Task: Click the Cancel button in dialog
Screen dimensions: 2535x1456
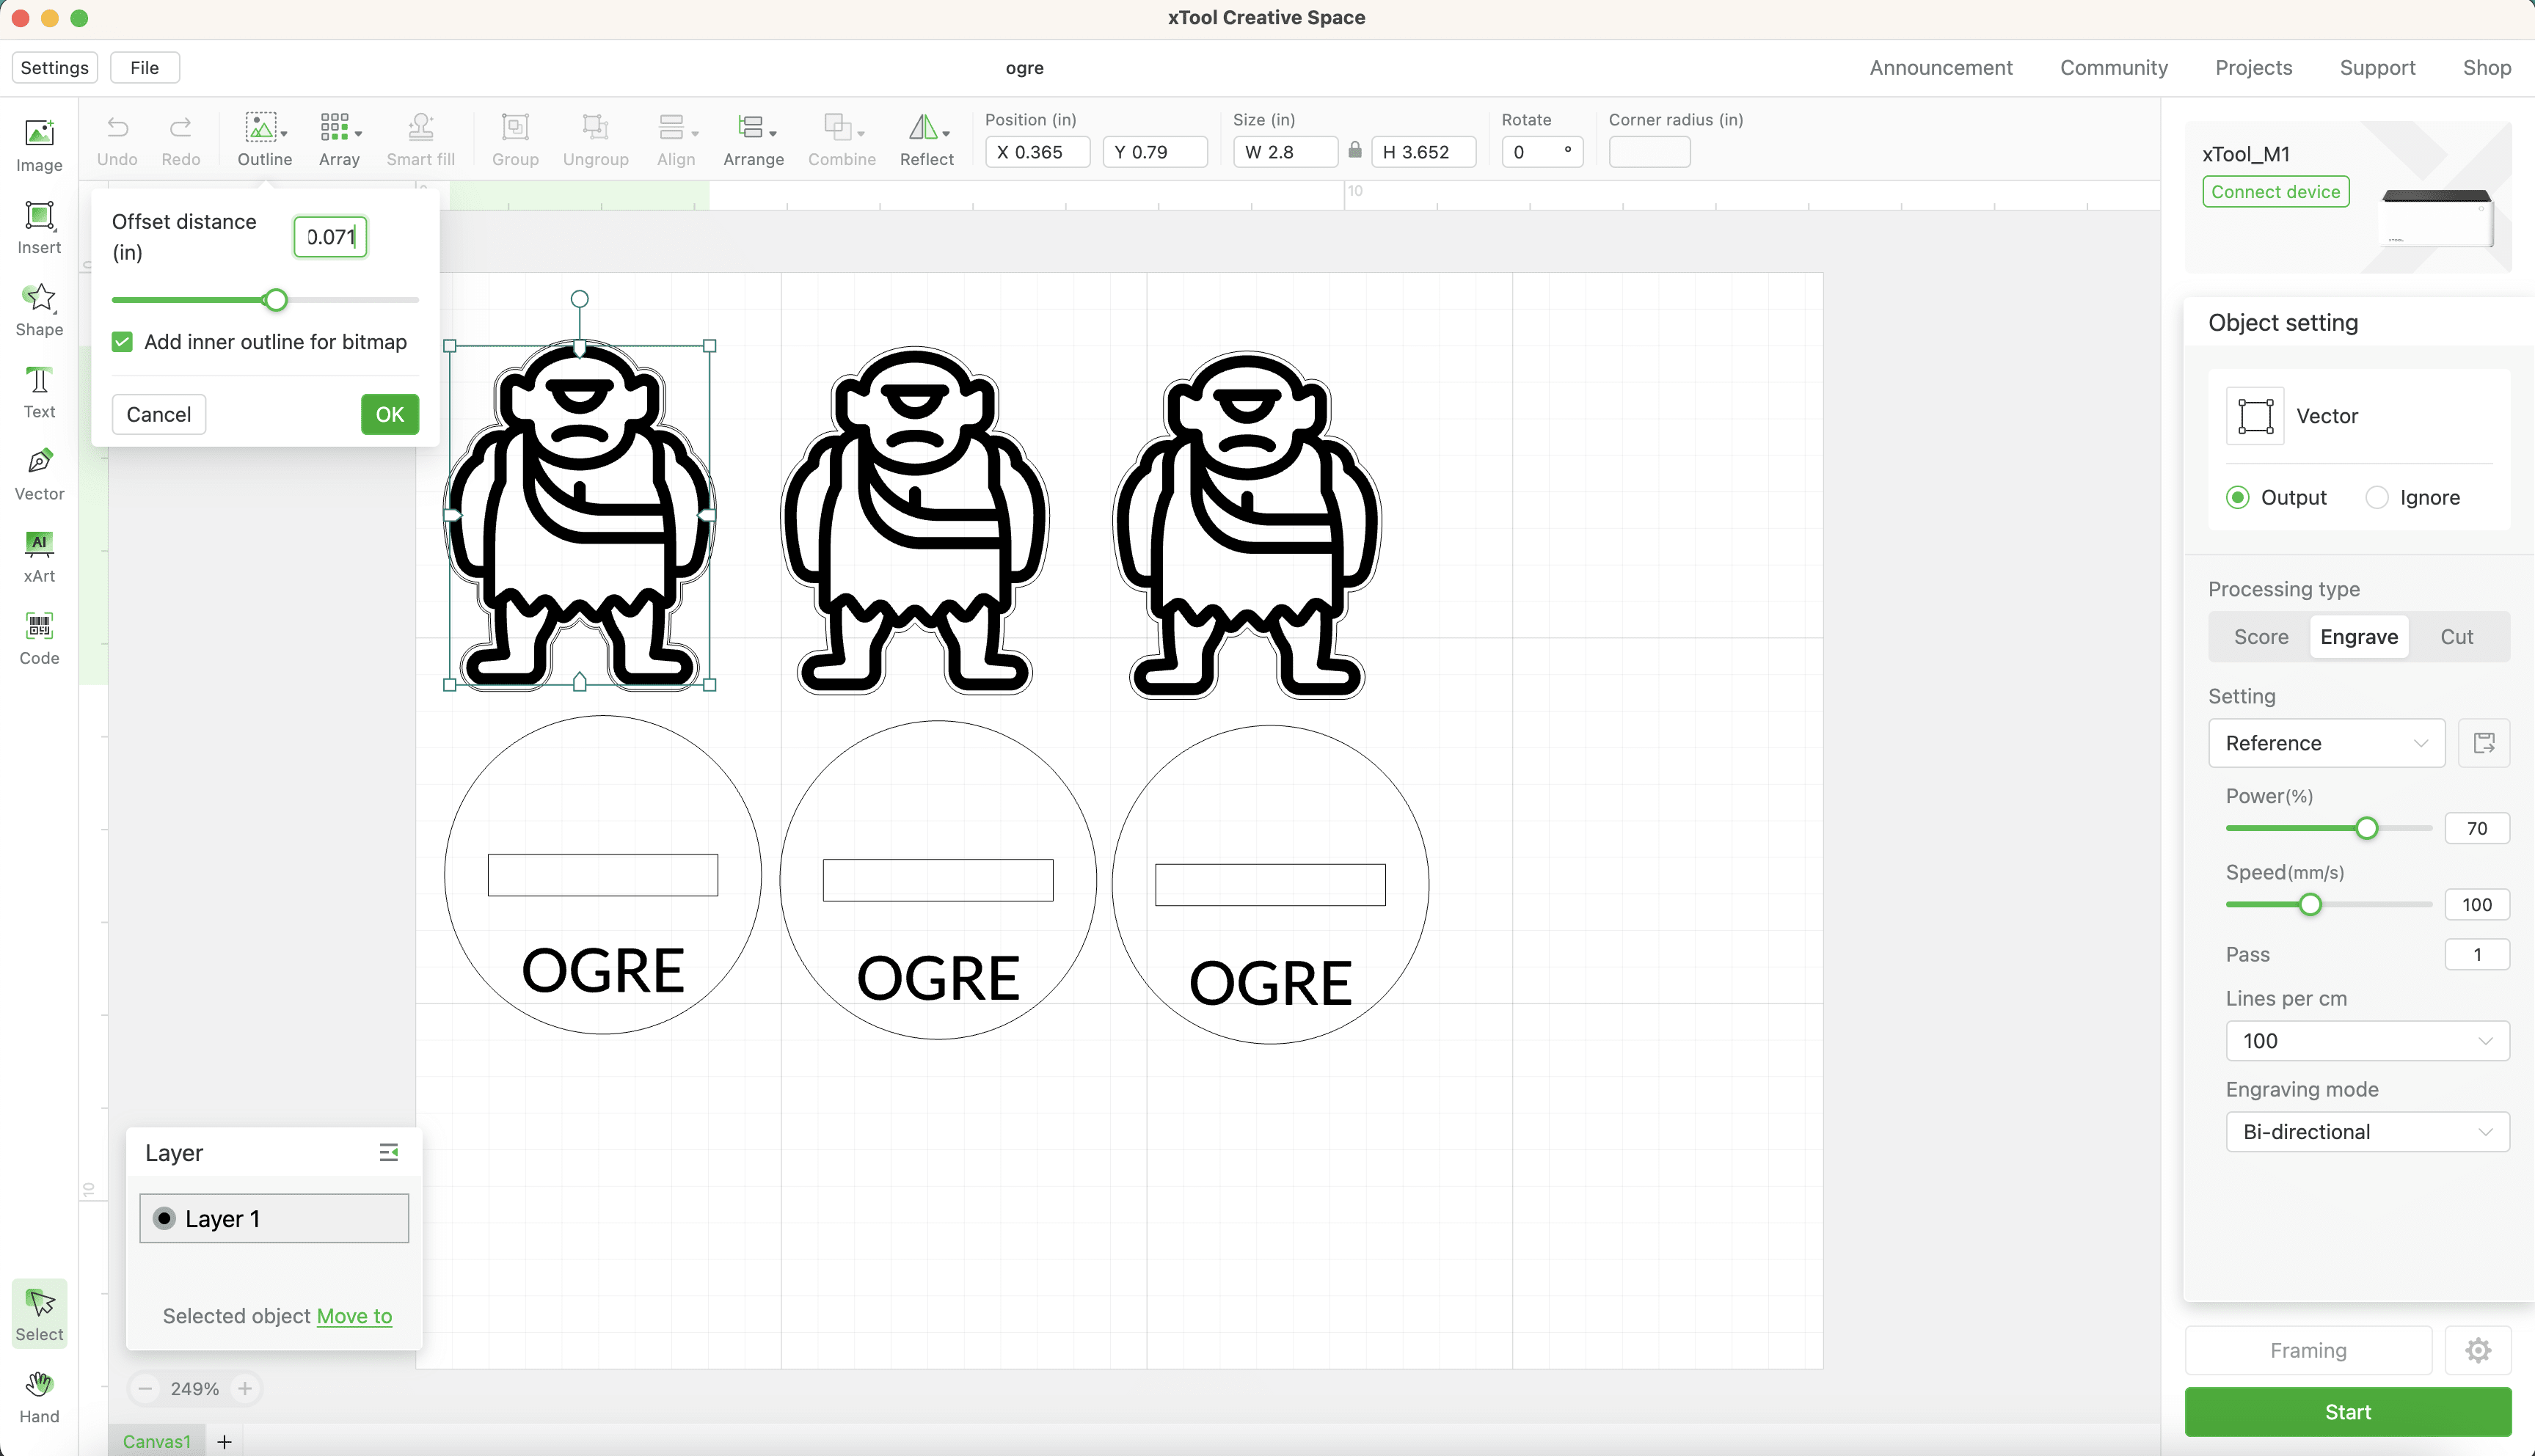Action: tap(158, 414)
